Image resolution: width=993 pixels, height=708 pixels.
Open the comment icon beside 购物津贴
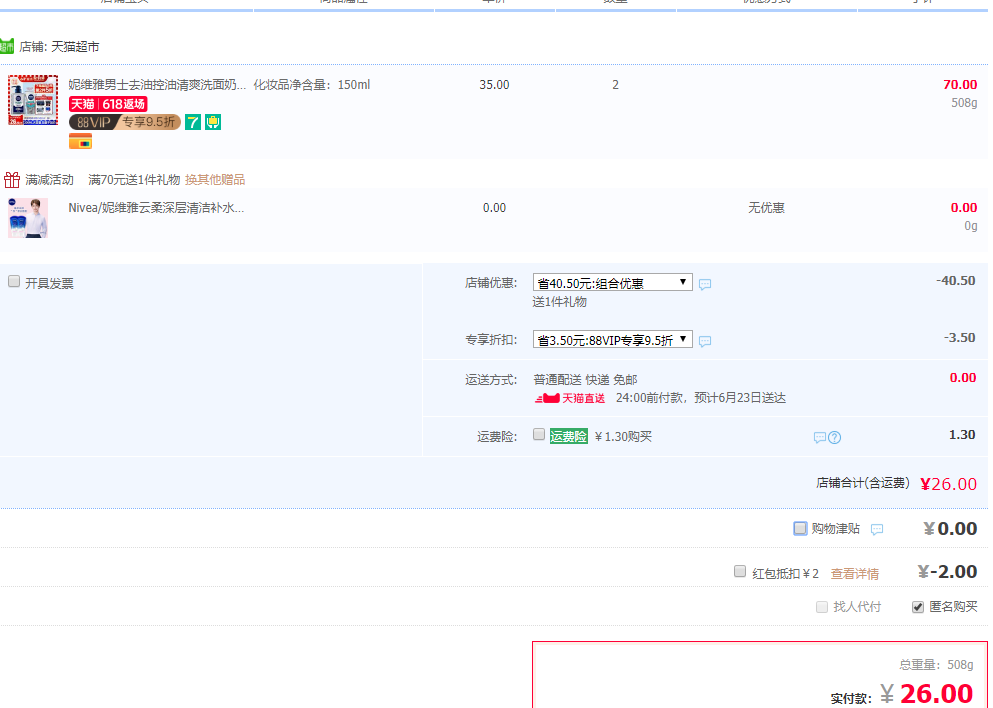pos(877,529)
